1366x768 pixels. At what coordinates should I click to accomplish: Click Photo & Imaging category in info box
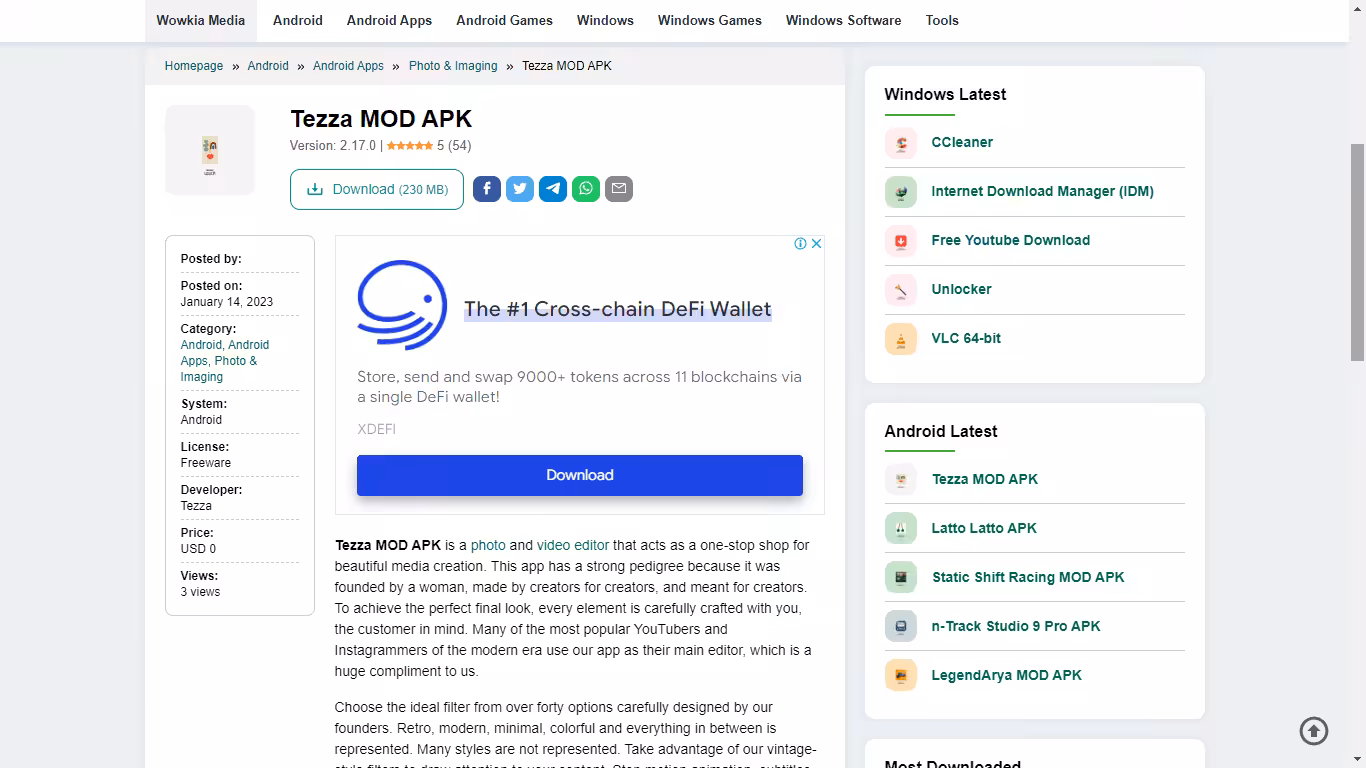[219, 369]
